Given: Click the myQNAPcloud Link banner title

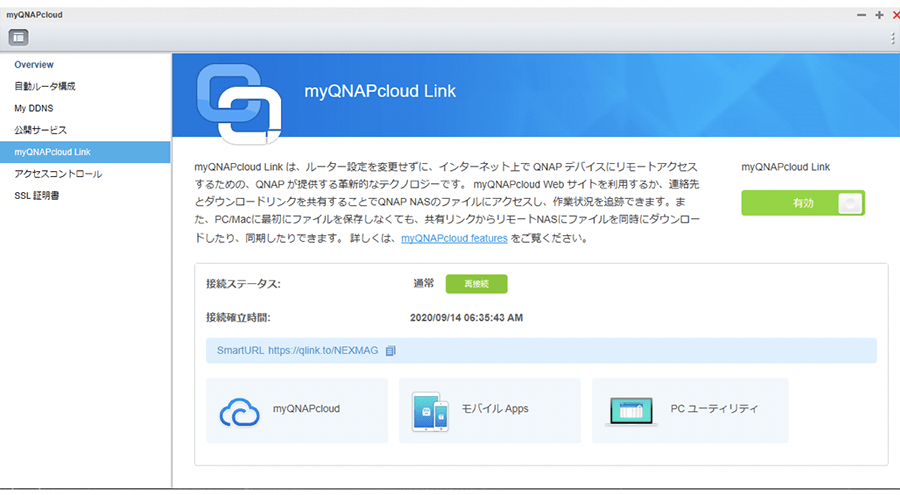Looking at the screenshot, I should [x=380, y=91].
